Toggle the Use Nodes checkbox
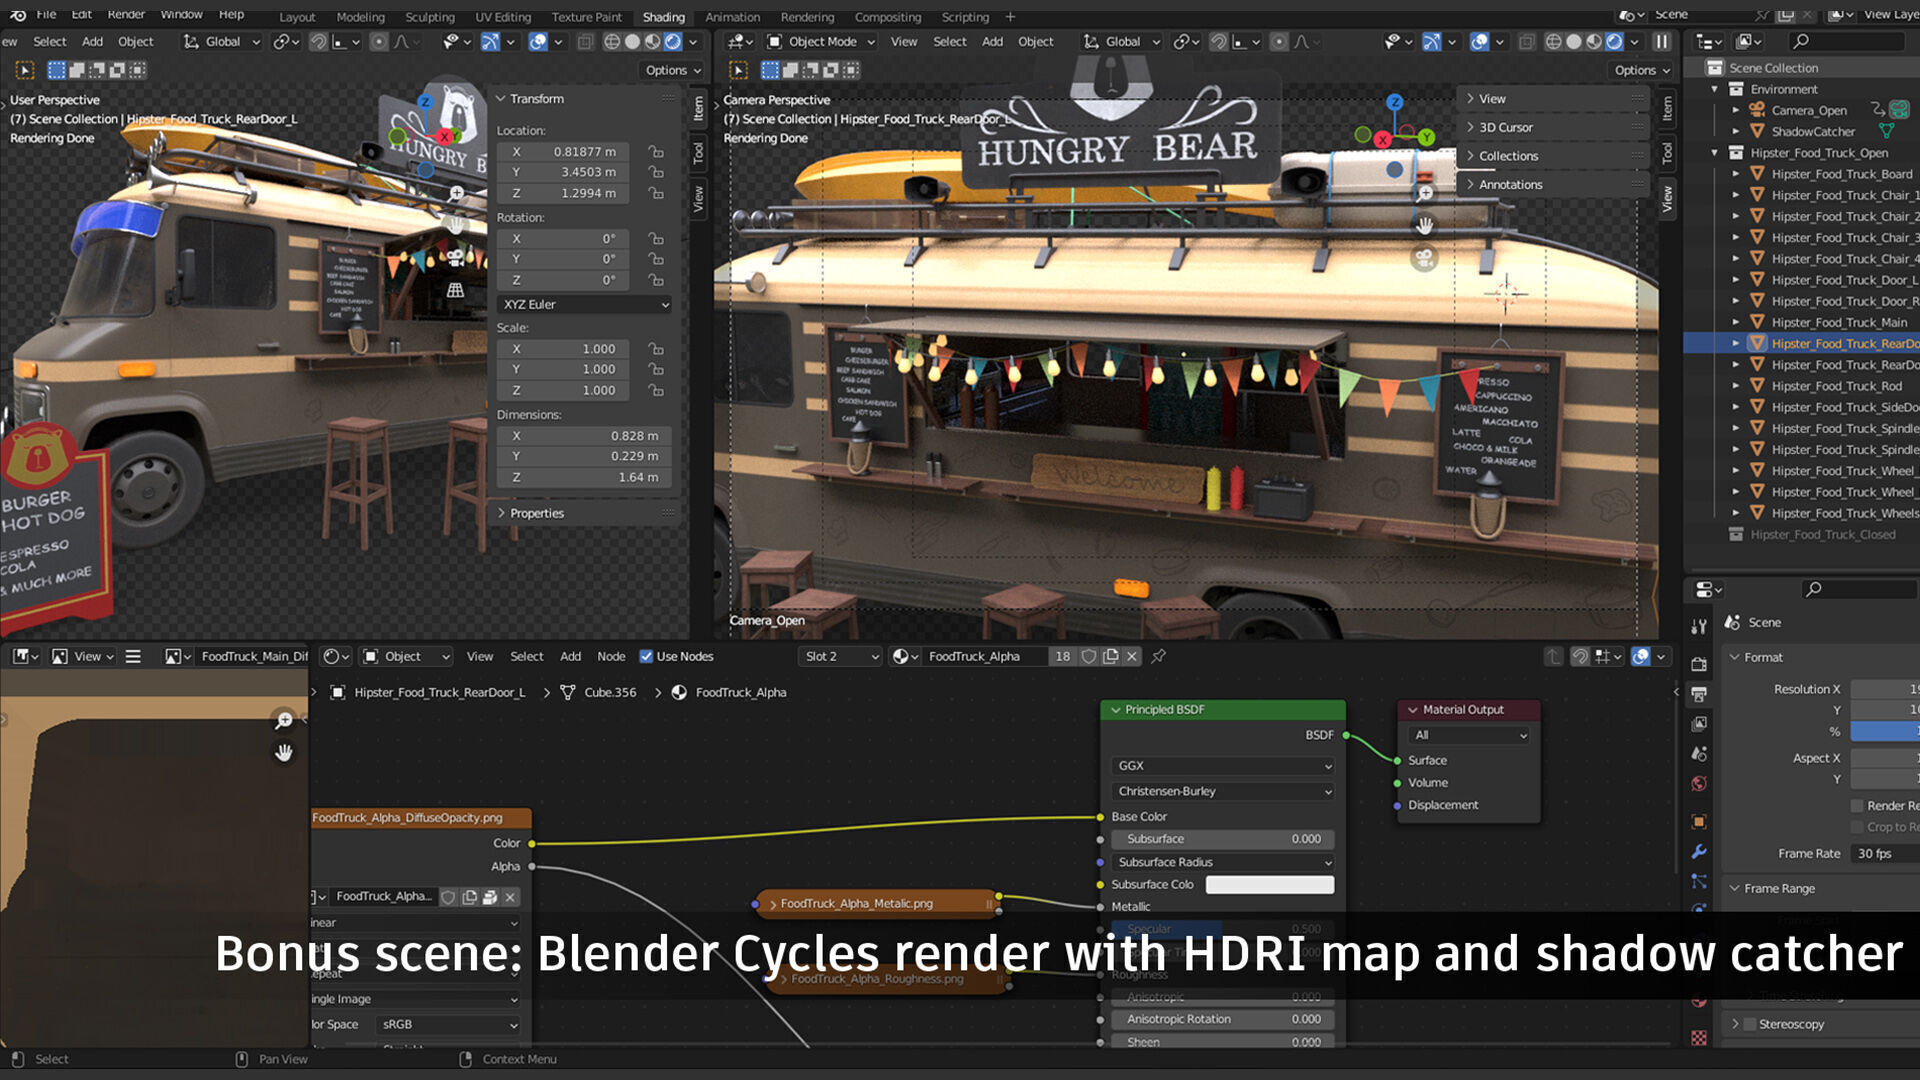 click(646, 656)
